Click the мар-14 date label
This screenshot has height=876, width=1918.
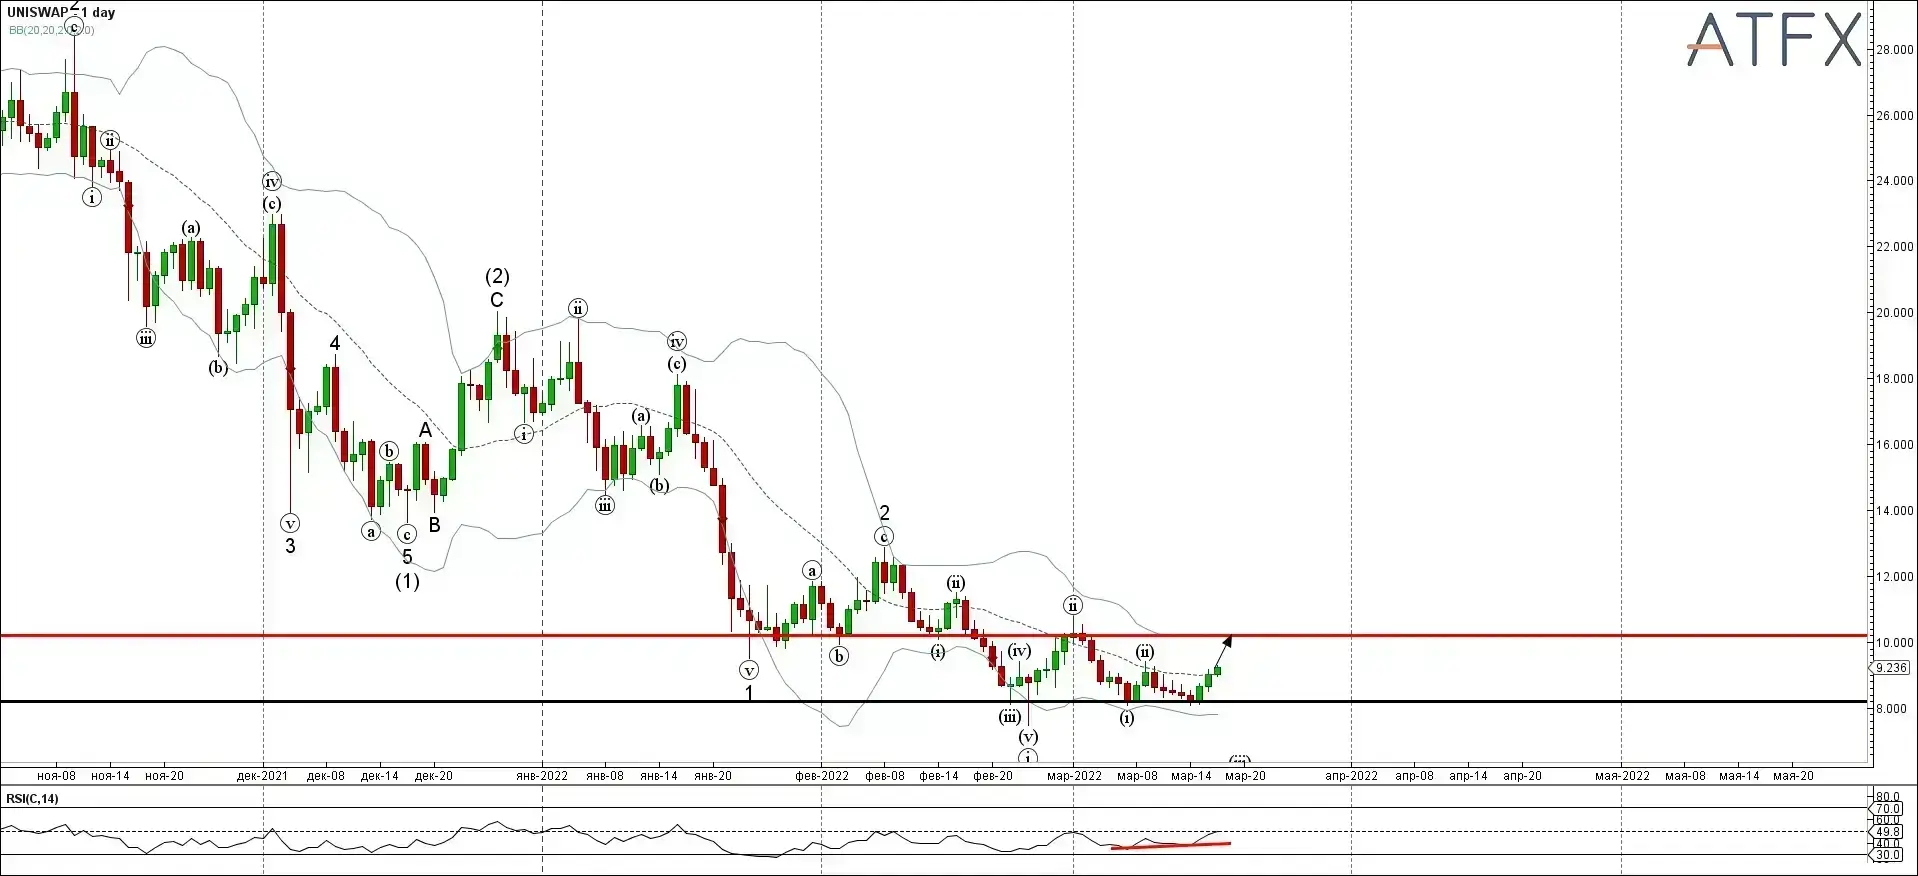point(1191,775)
